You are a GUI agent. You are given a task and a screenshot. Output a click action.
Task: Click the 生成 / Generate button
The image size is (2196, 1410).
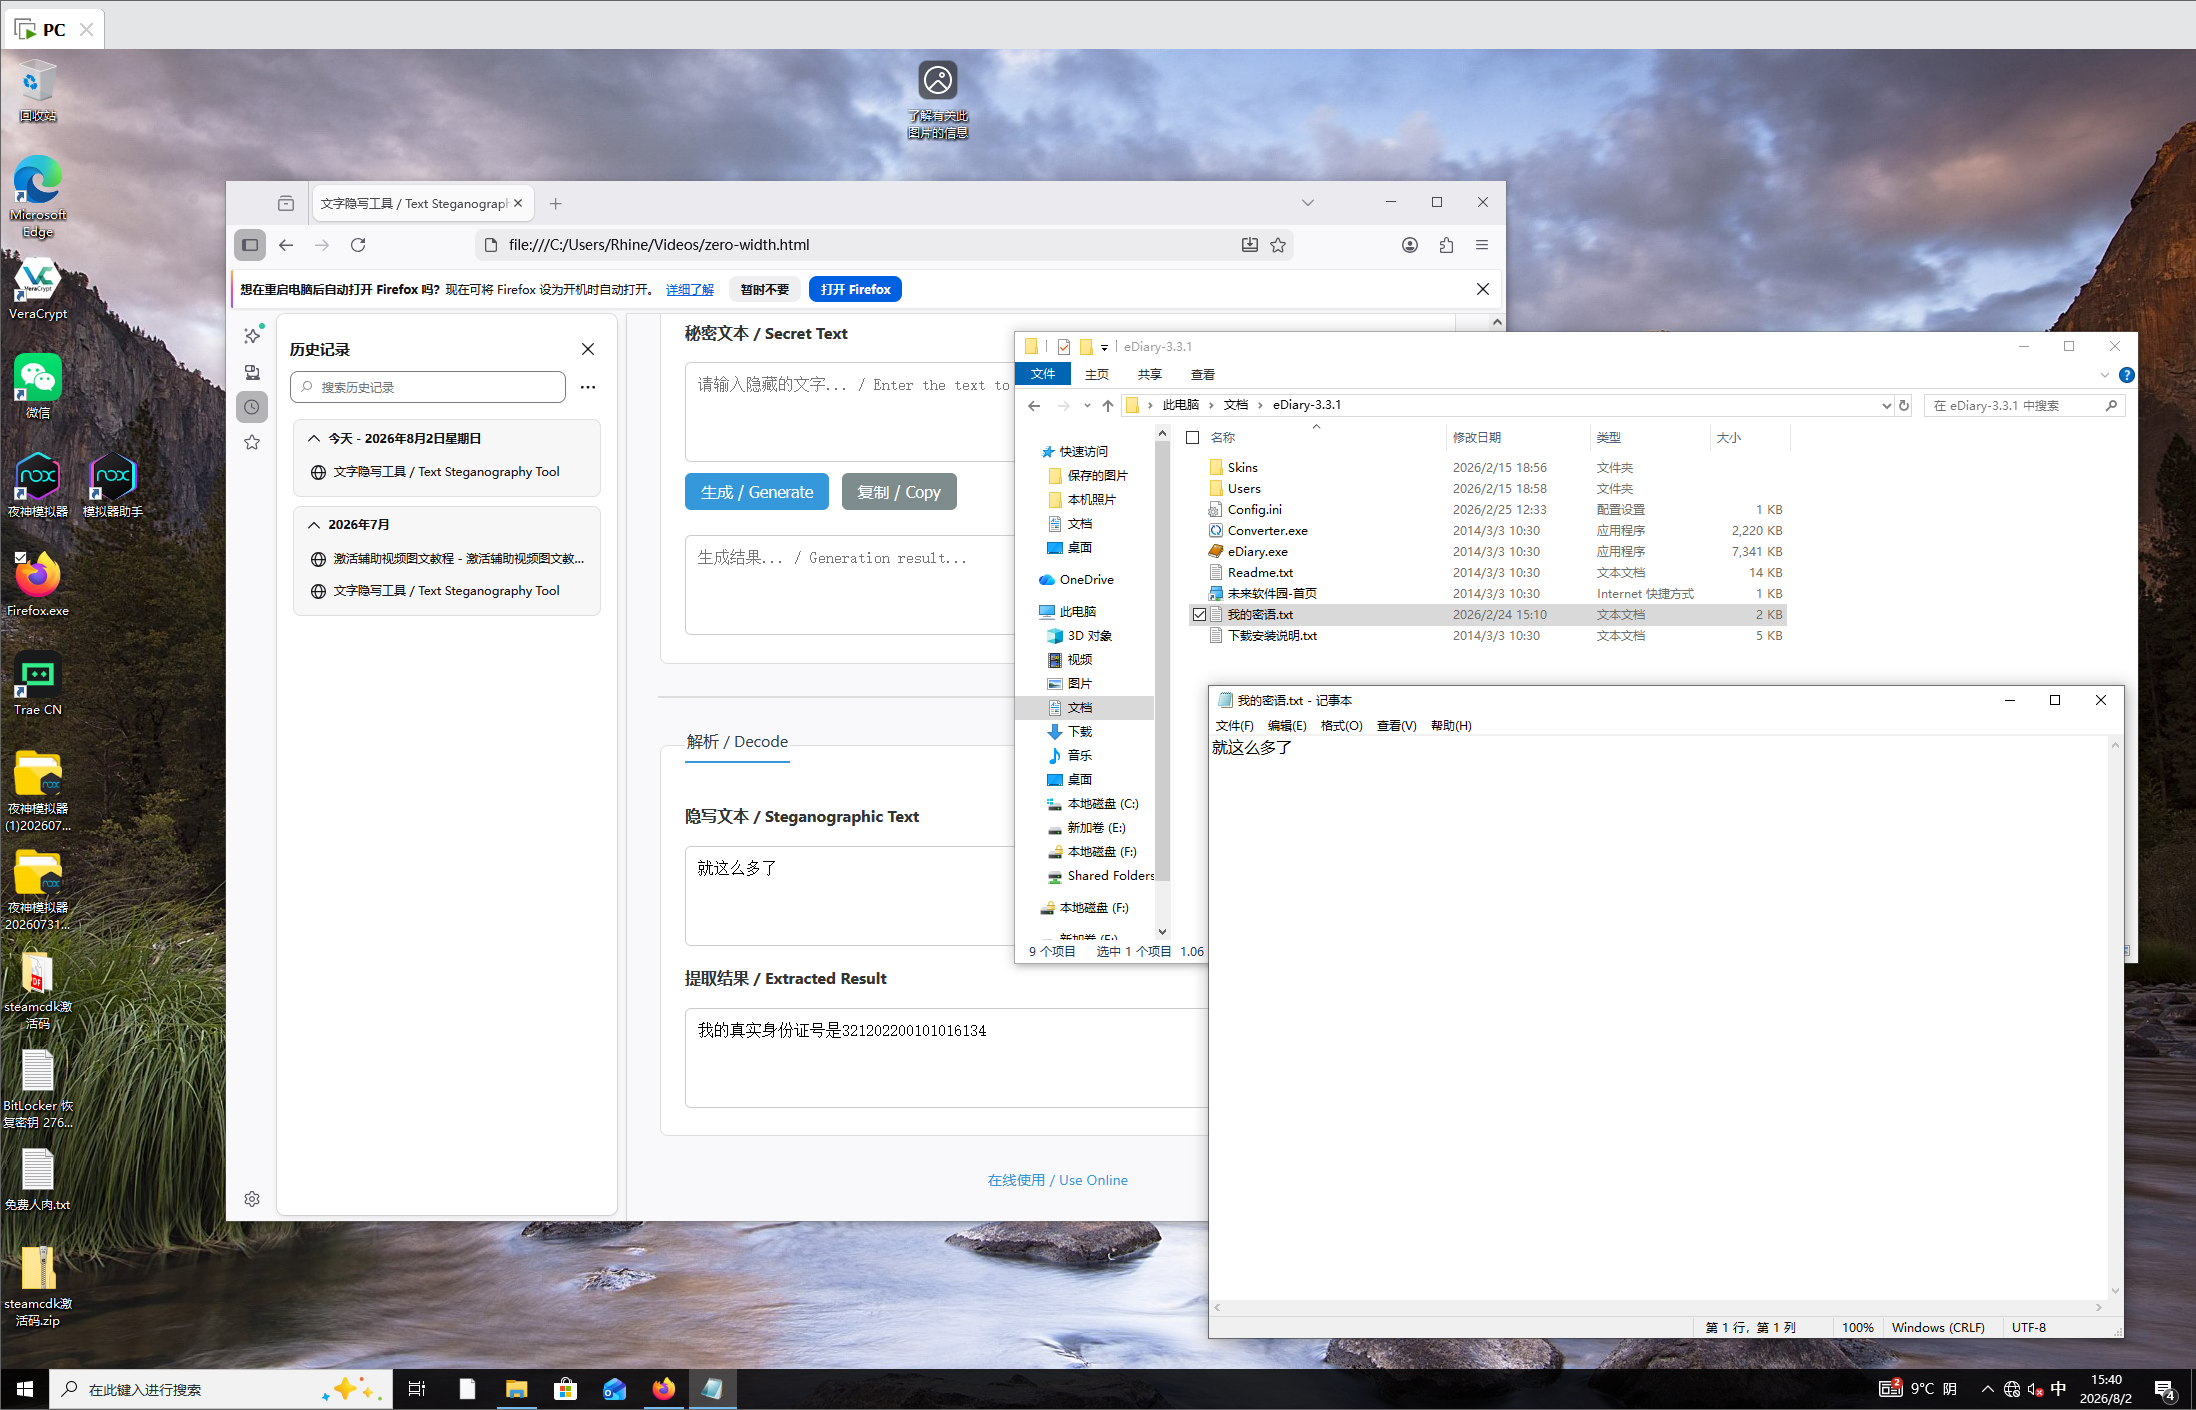click(757, 492)
